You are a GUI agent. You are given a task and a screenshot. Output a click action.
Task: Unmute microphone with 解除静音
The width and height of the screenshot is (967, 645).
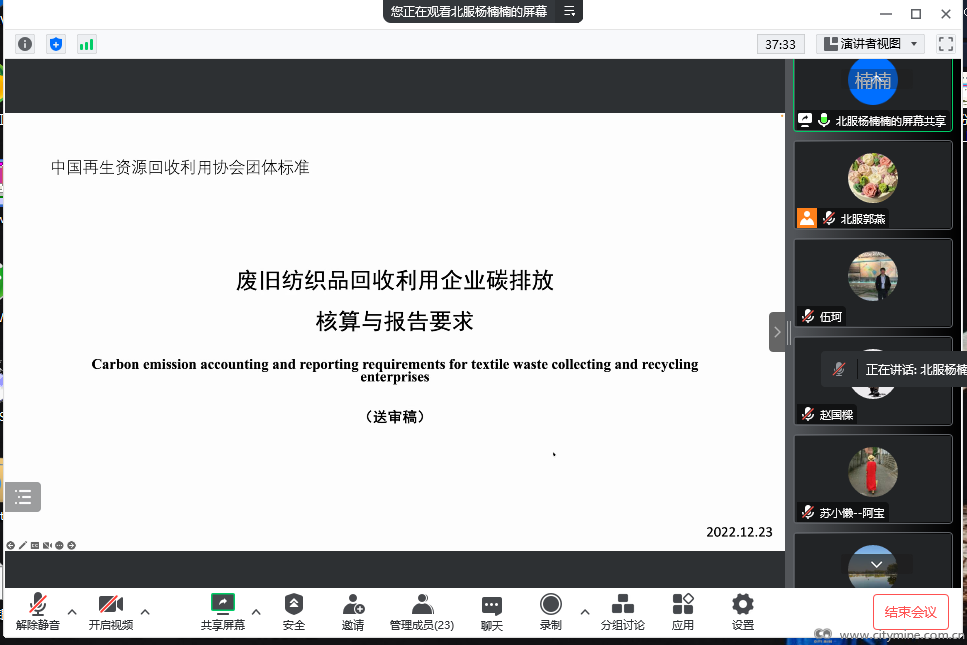[x=38, y=612]
